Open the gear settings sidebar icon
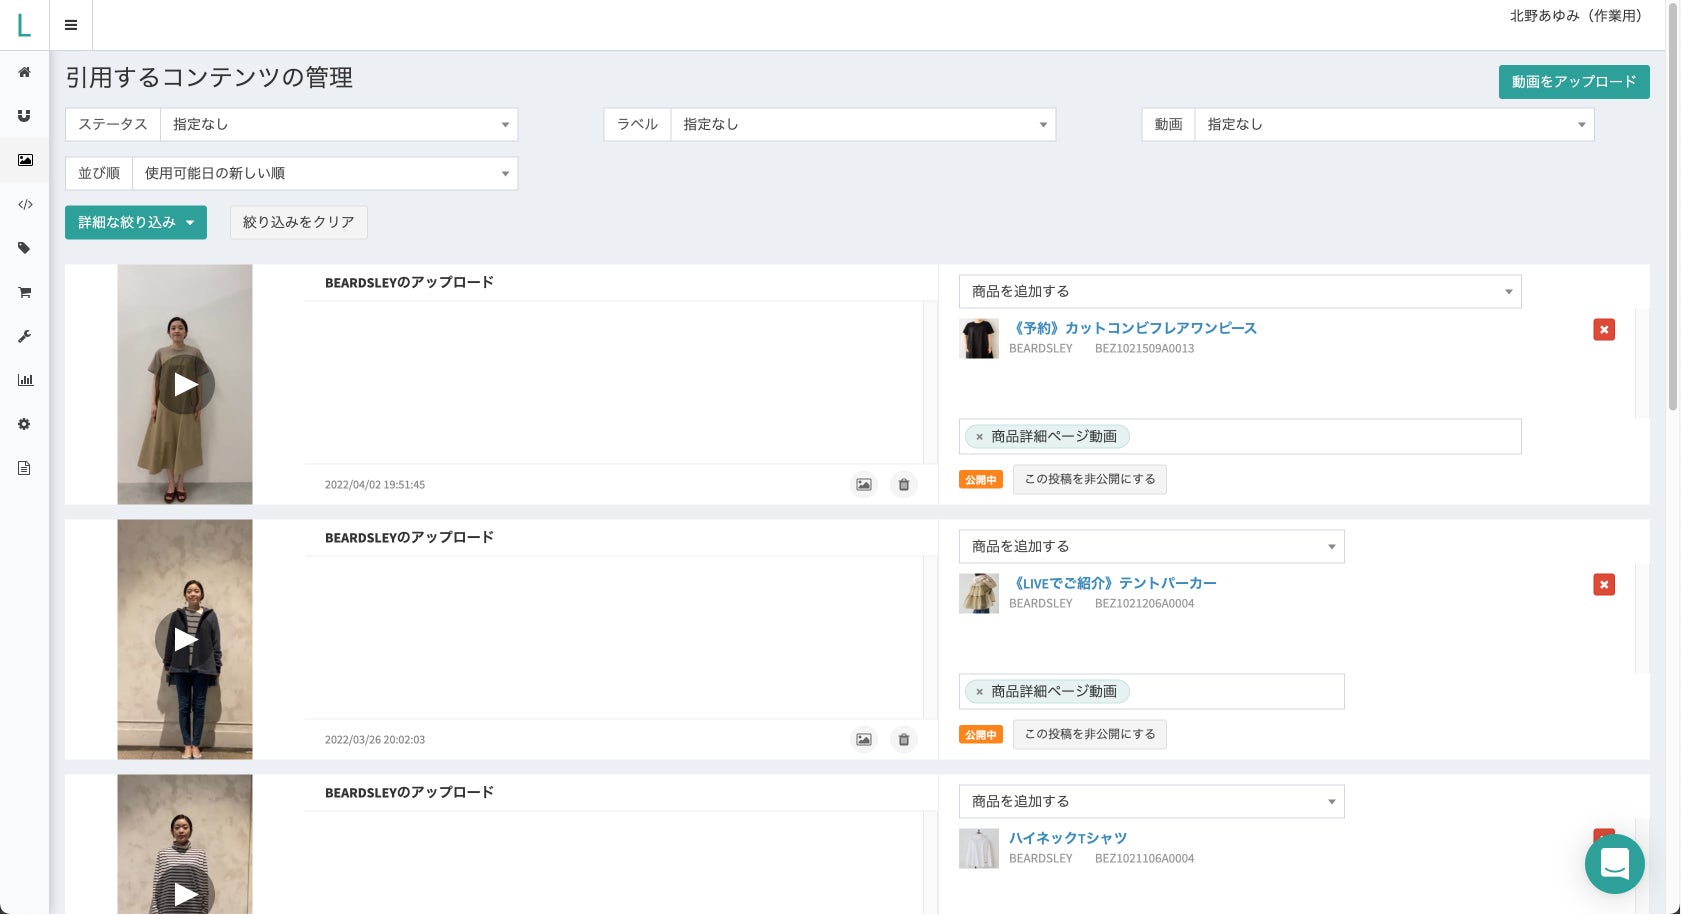Viewport: 1681px width, 915px height. (x=24, y=424)
